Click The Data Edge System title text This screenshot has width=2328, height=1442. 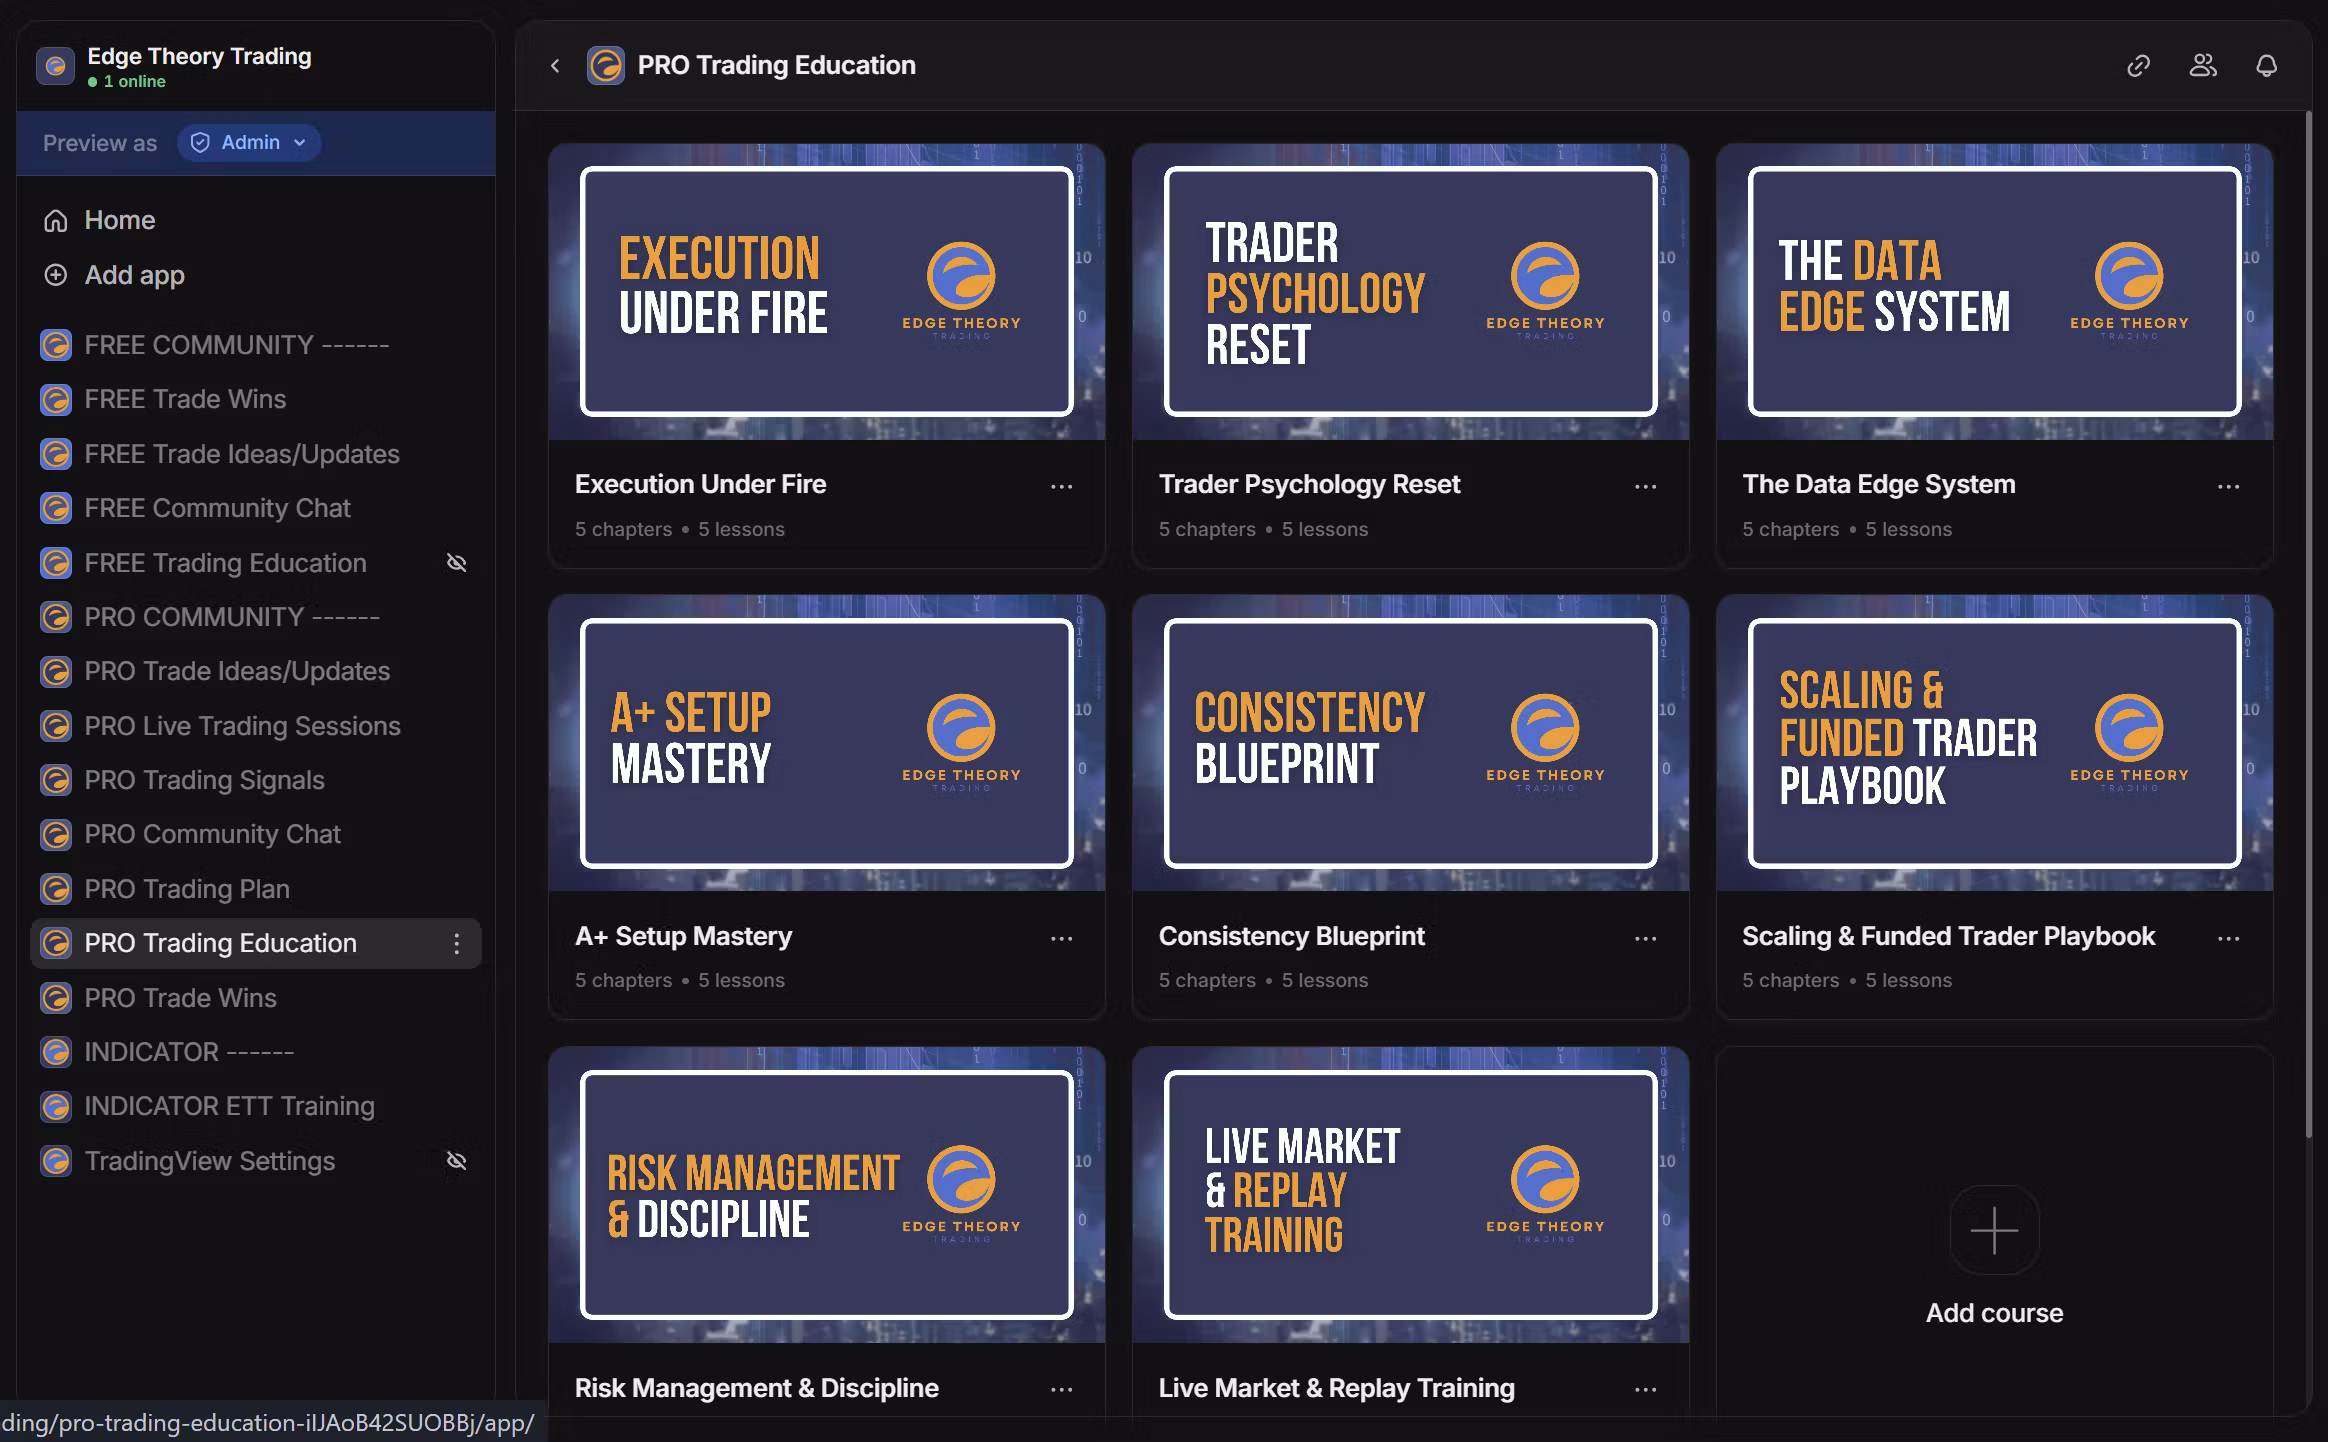1878,484
